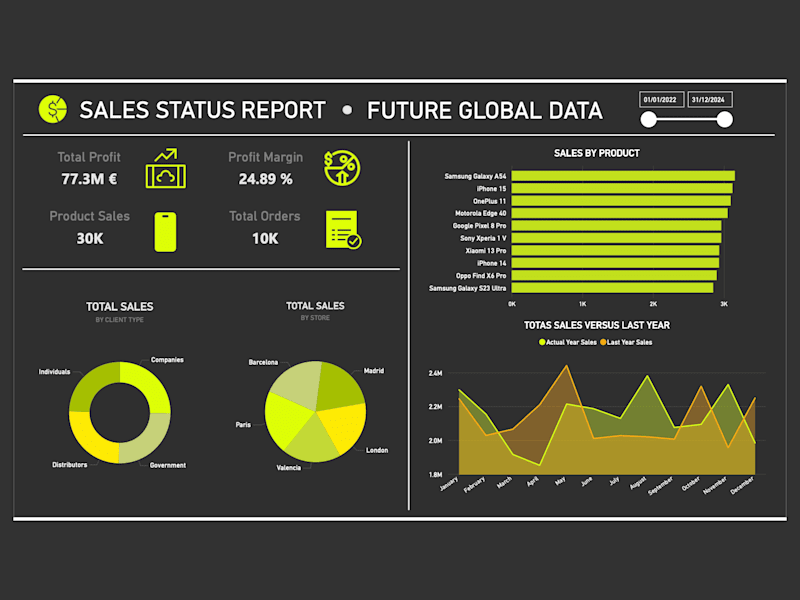
Task: Click the Valencia pie slice
Action: click(312, 442)
